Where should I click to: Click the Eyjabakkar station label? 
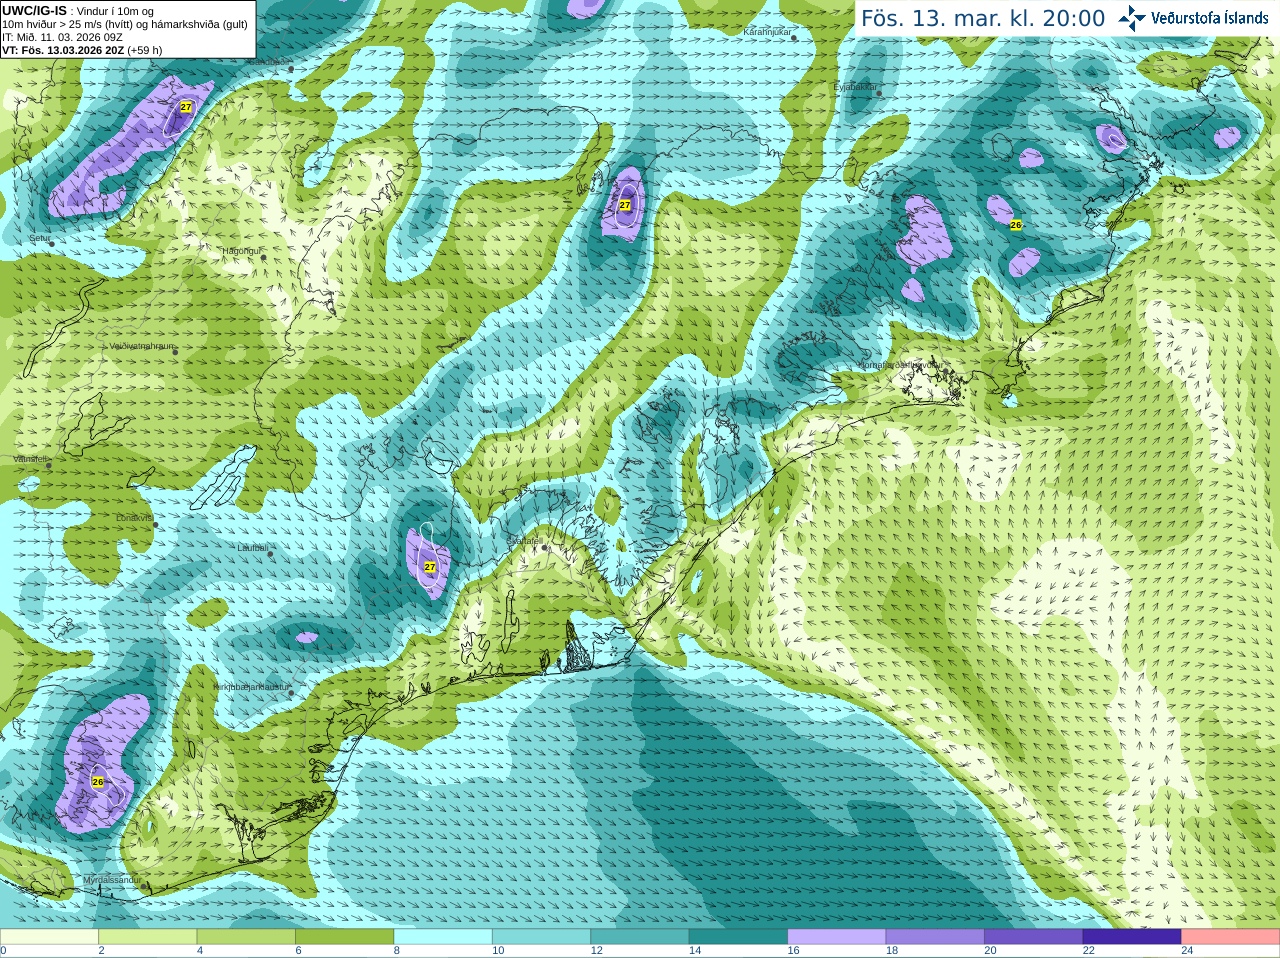click(855, 87)
